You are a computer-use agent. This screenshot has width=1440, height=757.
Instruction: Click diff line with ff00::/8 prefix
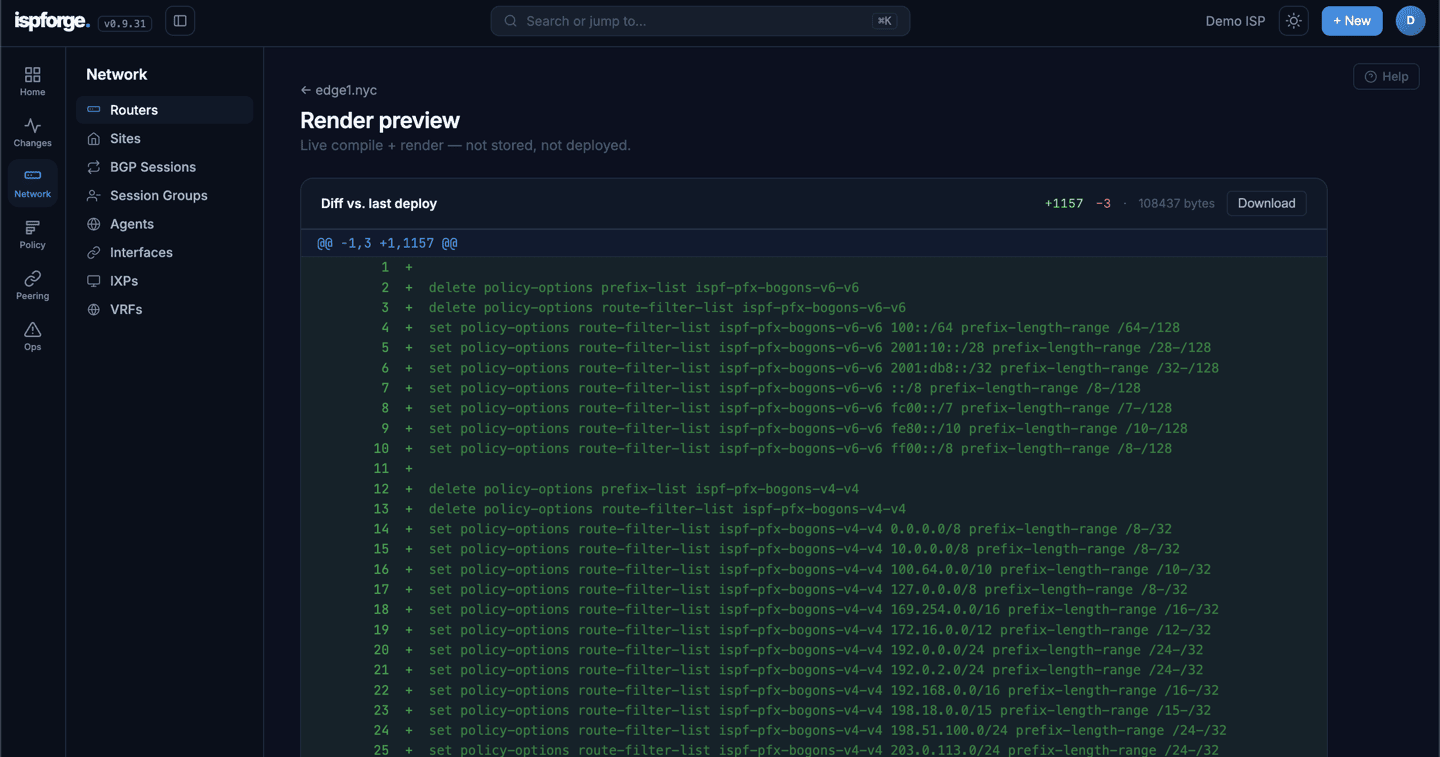(814, 449)
